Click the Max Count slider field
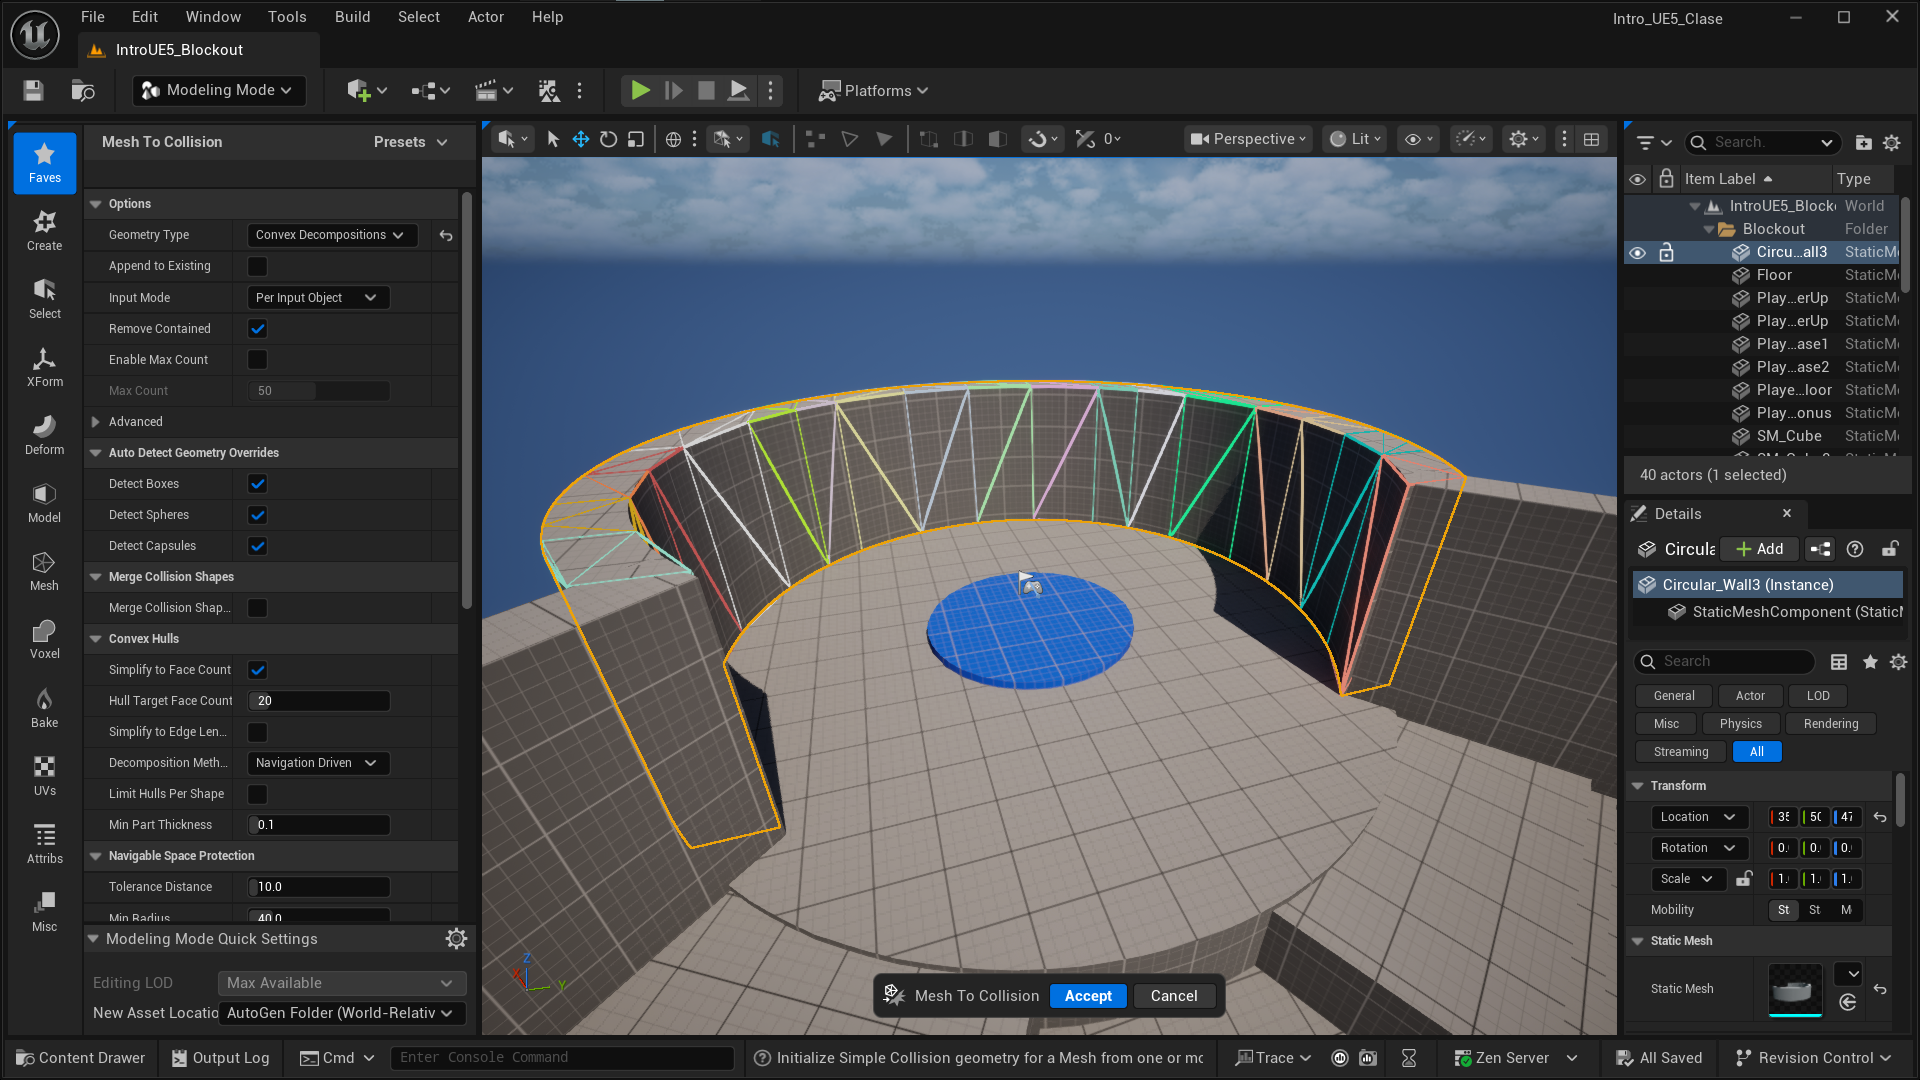The width and height of the screenshot is (1920, 1080). click(x=318, y=391)
